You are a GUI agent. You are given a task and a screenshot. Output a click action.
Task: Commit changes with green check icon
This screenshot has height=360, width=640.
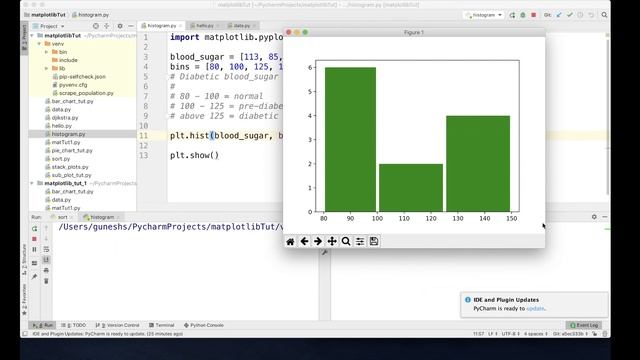pyautogui.click(x=569, y=15)
